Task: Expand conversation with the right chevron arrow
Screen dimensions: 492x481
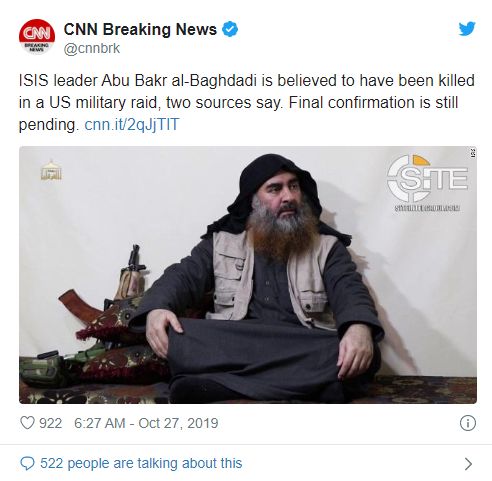Action: [x=468, y=464]
